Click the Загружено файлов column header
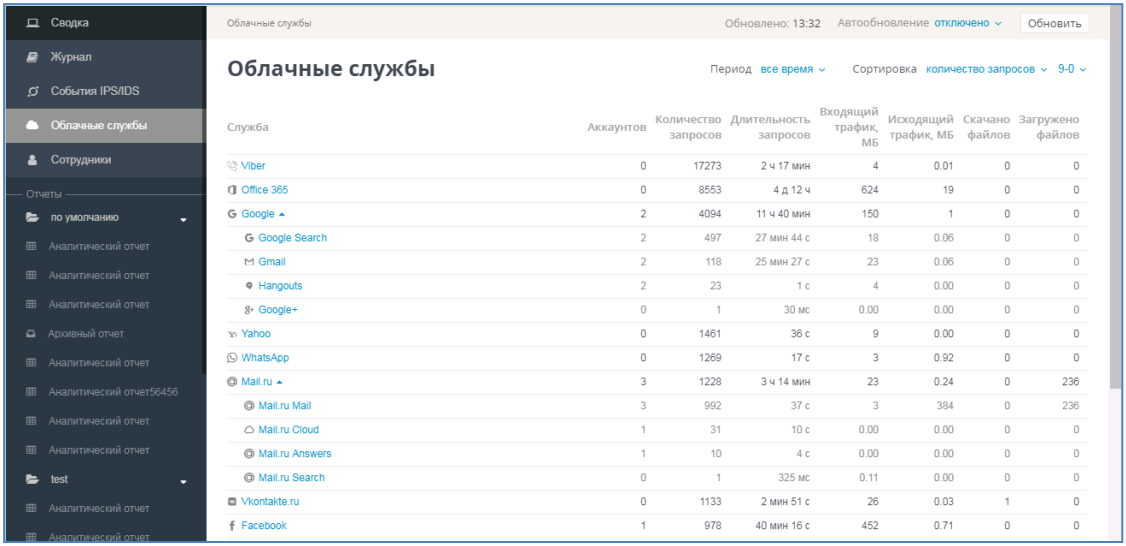This screenshot has height=546, width=1126. pyautogui.click(x=1048, y=127)
